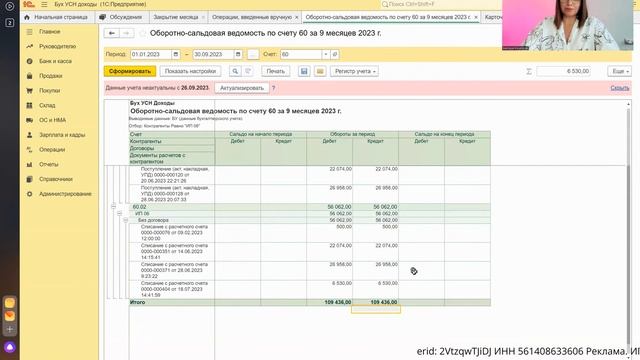Screen dimensions: 640x360
Task: Open the period selection ellipsis button
Action: [x=253, y=54]
